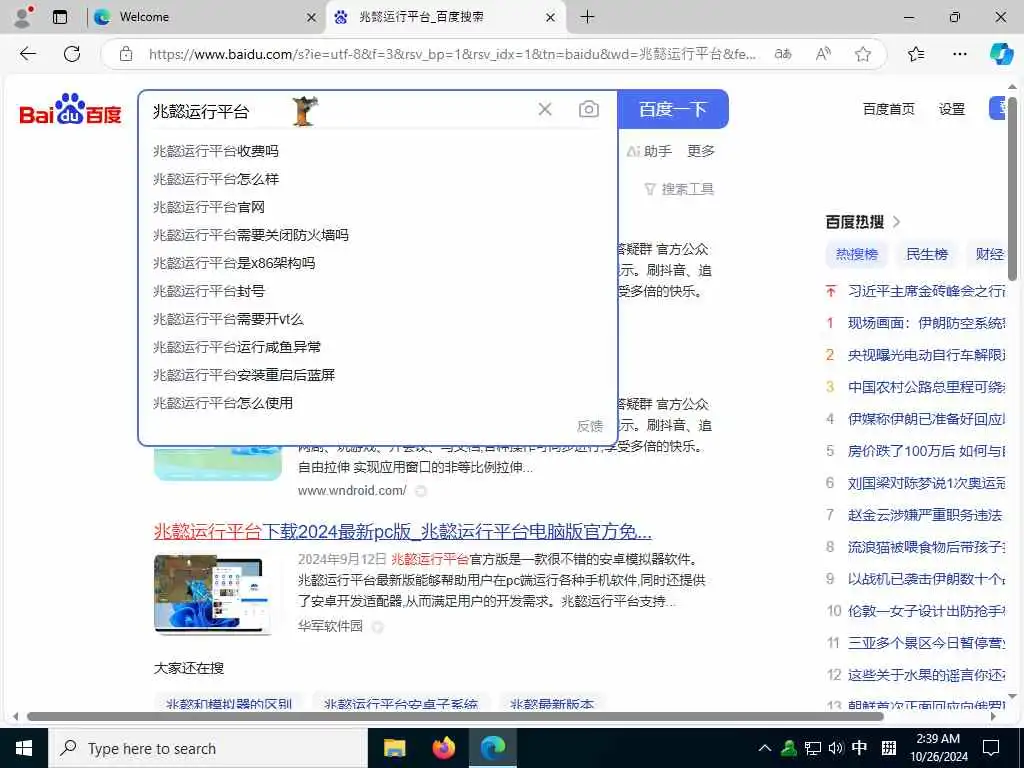Close the Welcome tab

tap(312, 18)
